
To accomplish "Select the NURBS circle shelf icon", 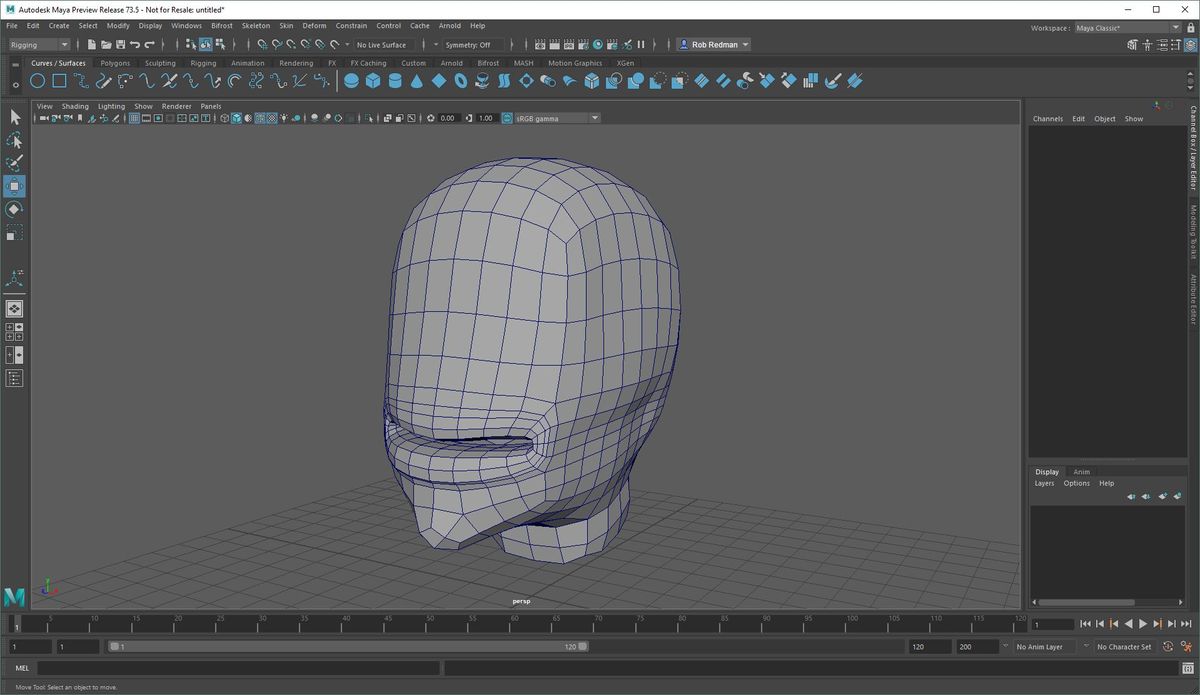I will [37, 81].
